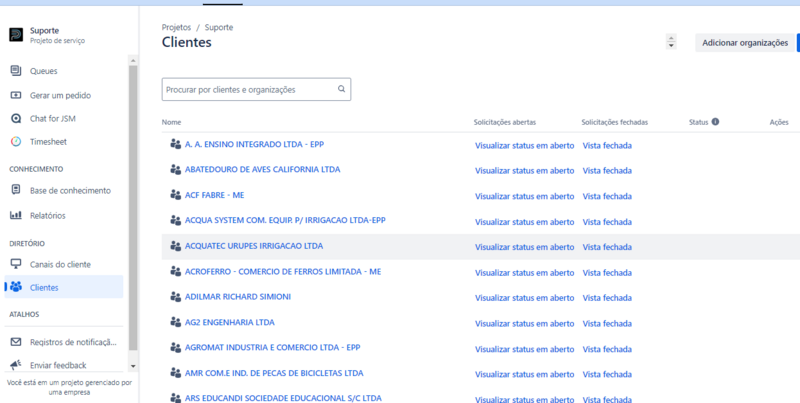The height and width of the screenshot is (403, 800).
Task: Open AG2 ENGENHARIA LTDA organization
Action: click(x=230, y=322)
